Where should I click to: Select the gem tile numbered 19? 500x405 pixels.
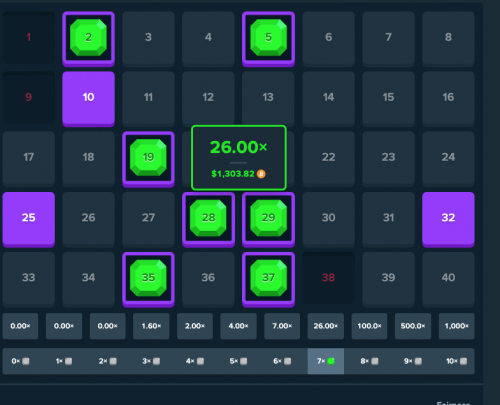pyautogui.click(x=148, y=158)
